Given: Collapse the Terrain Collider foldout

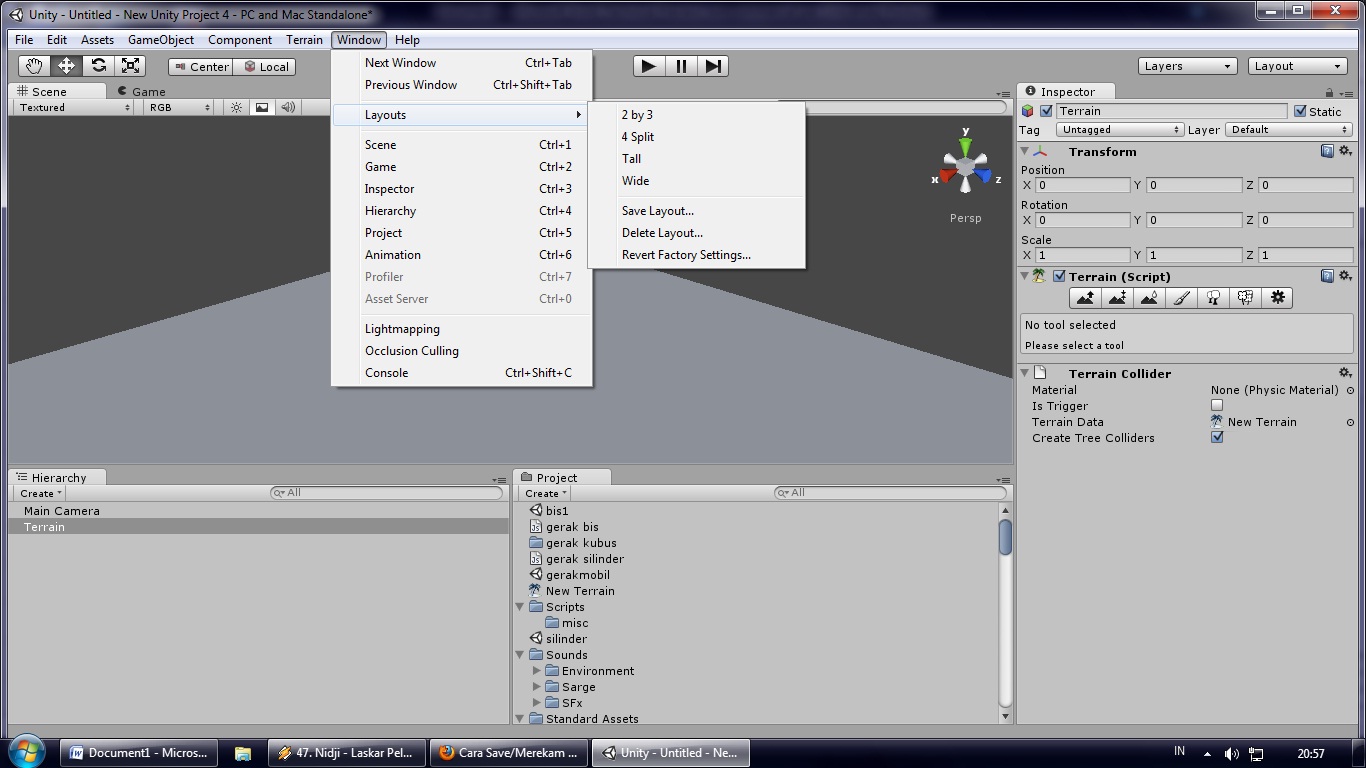Looking at the screenshot, I should tap(1025, 374).
